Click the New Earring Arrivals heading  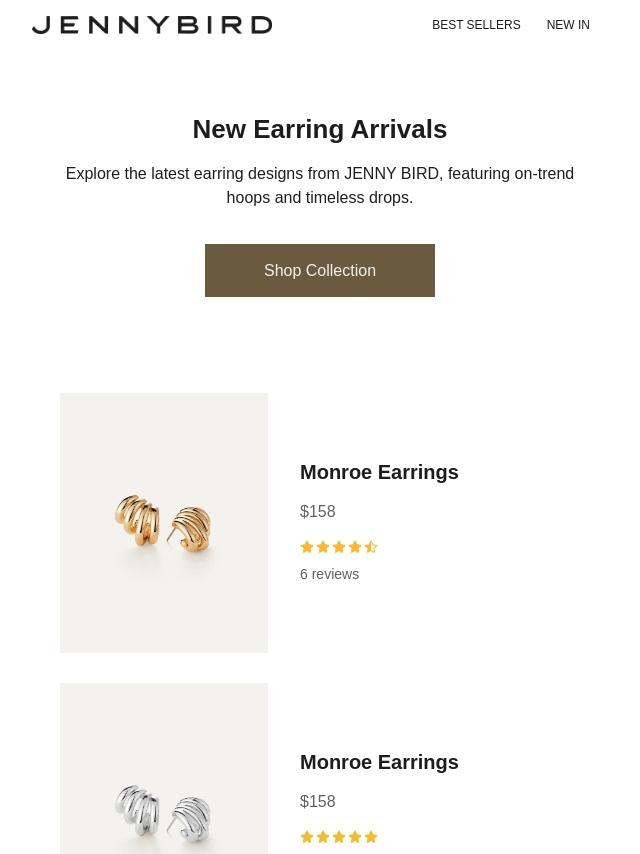click(320, 129)
